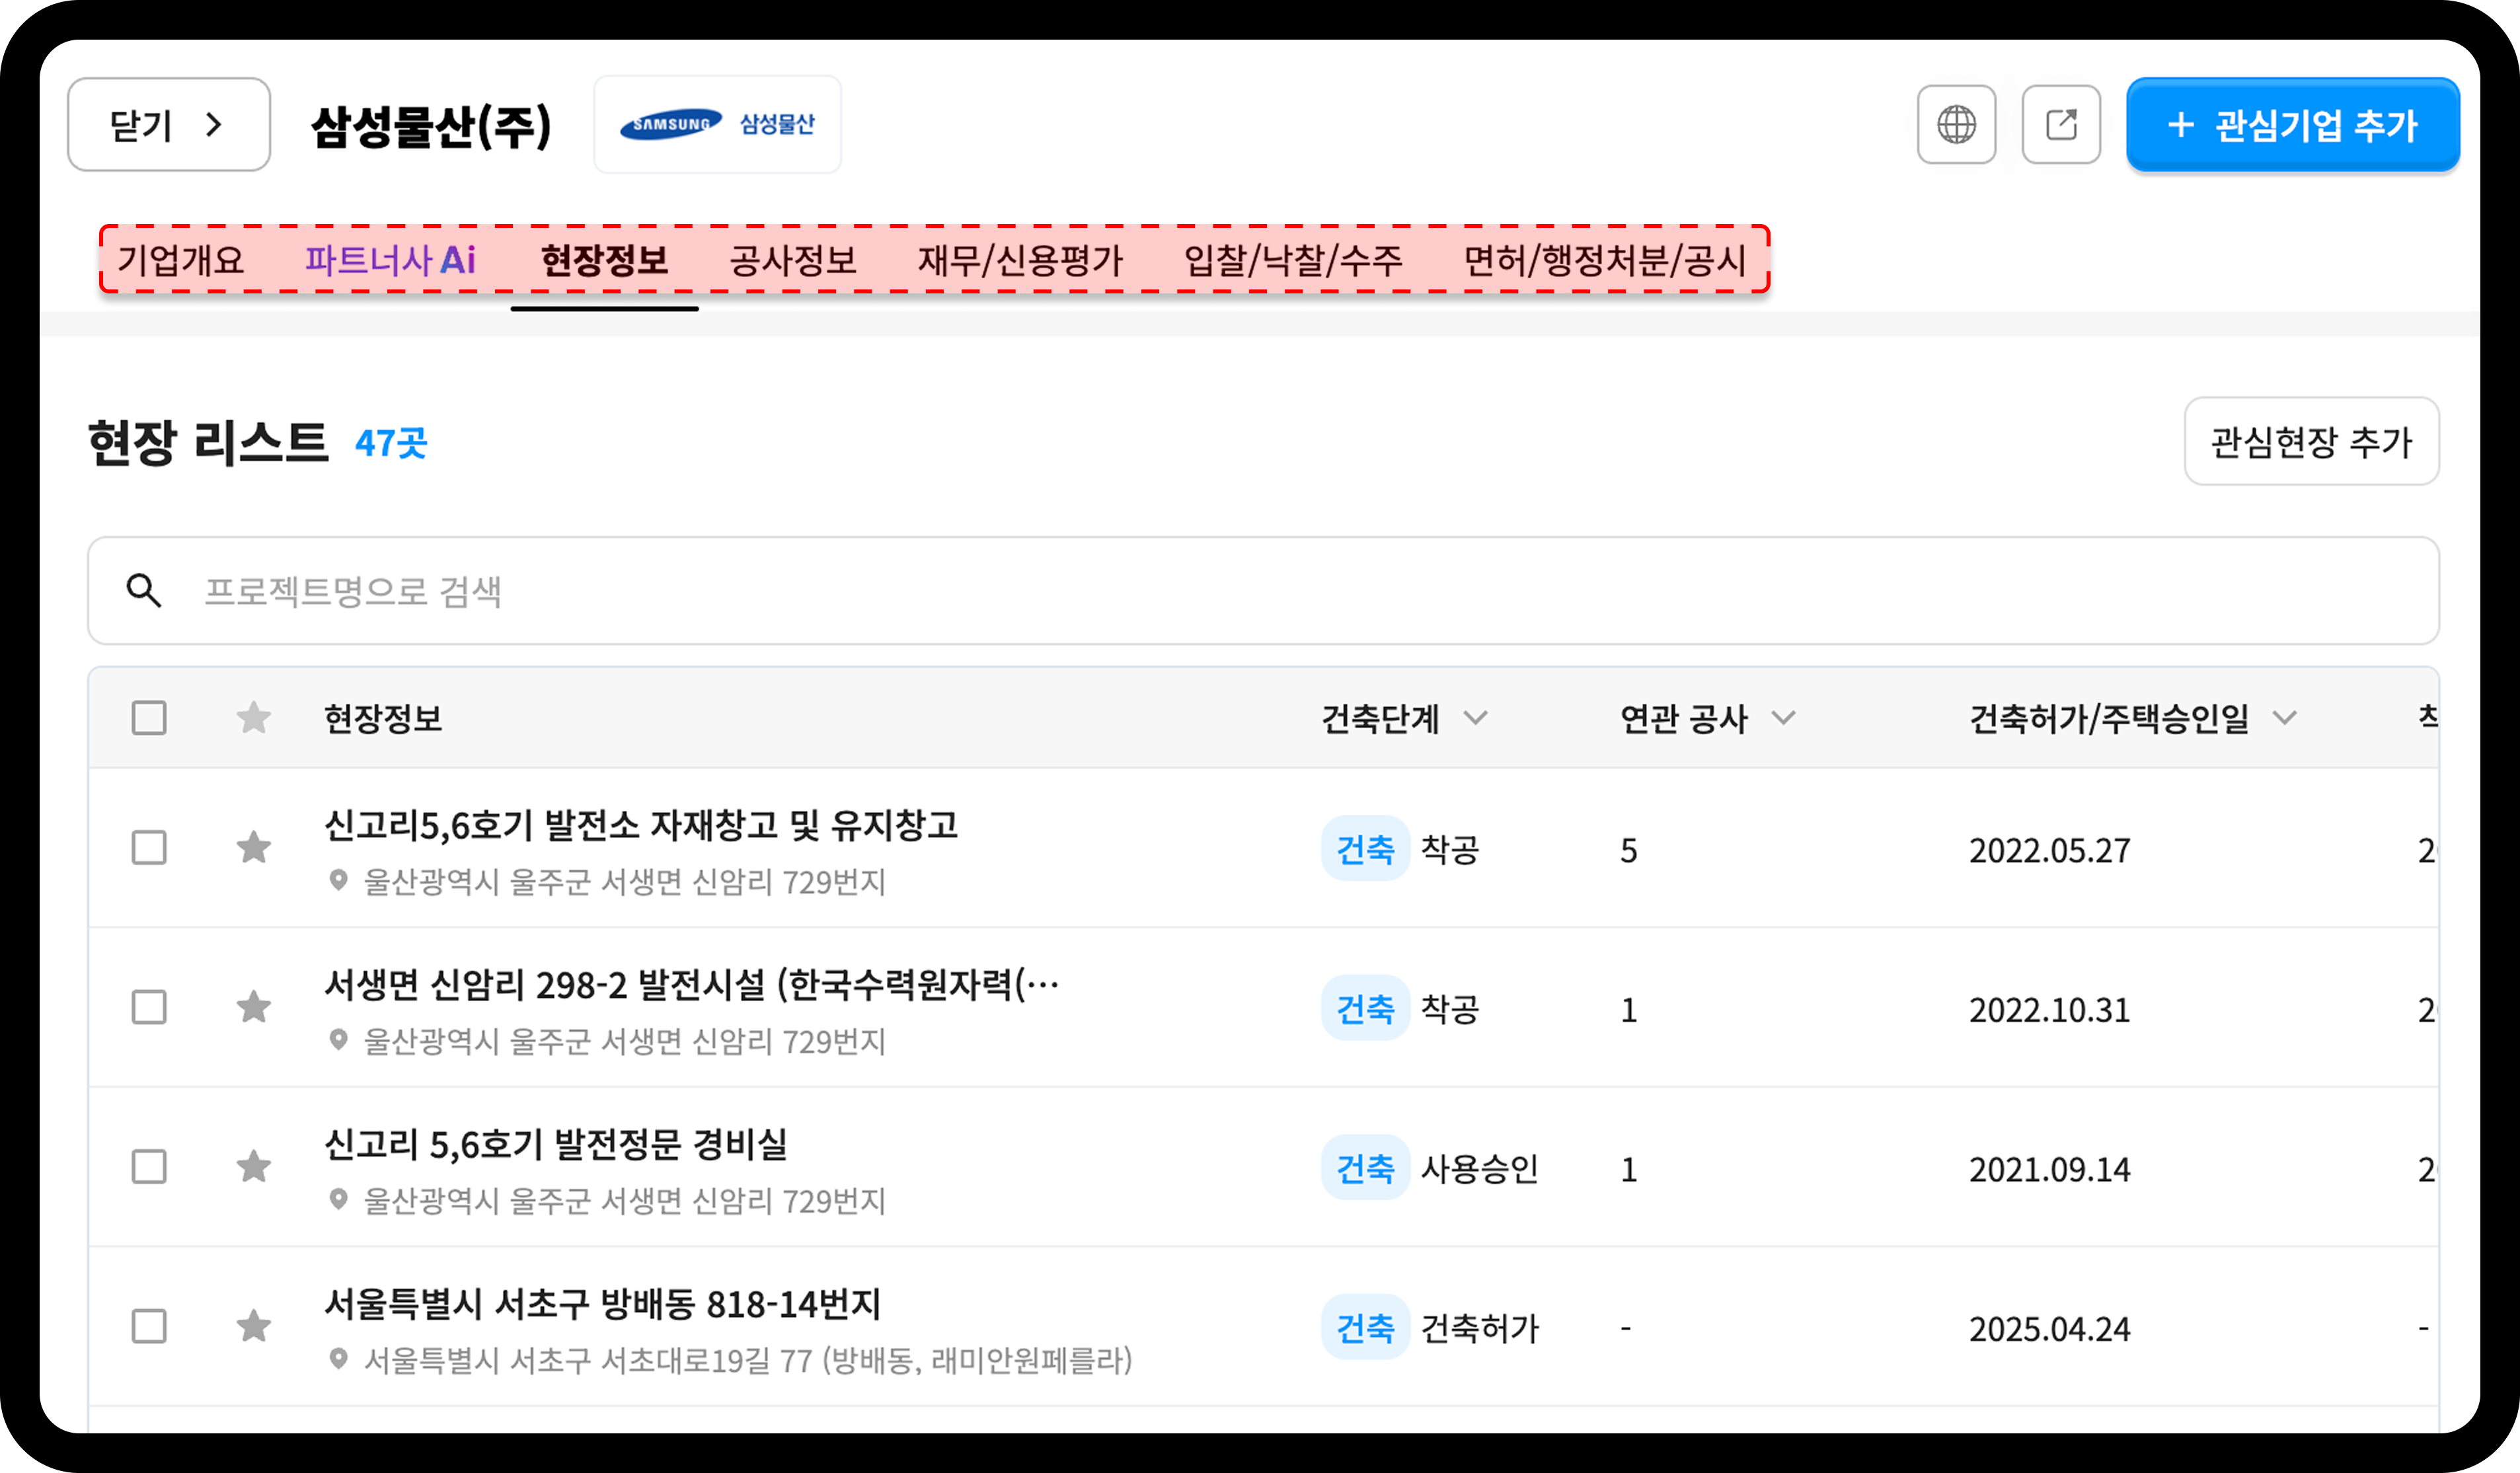The image size is (2520, 1473).
Task: Click the 47곳 site count
Action: click(x=391, y=443)
